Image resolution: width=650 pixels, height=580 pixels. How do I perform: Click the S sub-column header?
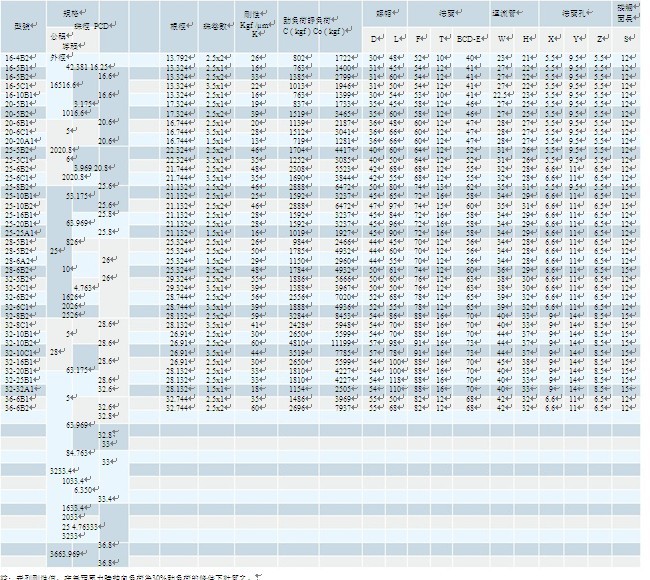[x=628, y=38]
